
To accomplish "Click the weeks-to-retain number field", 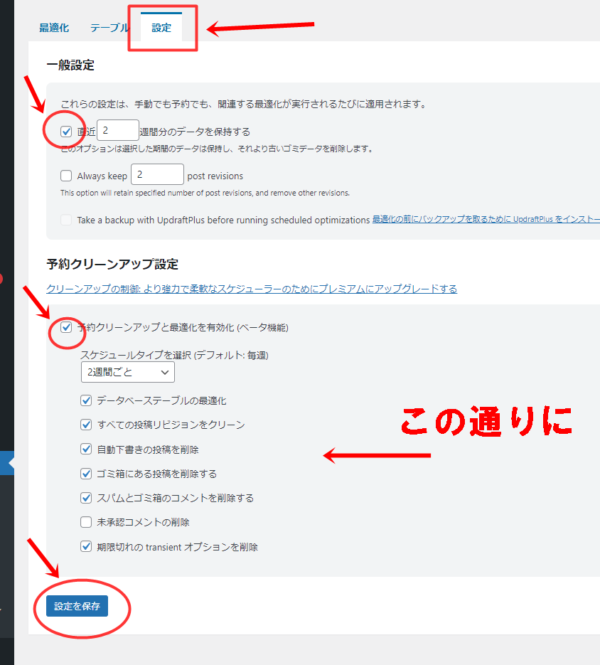I will (x=118, y=130).
